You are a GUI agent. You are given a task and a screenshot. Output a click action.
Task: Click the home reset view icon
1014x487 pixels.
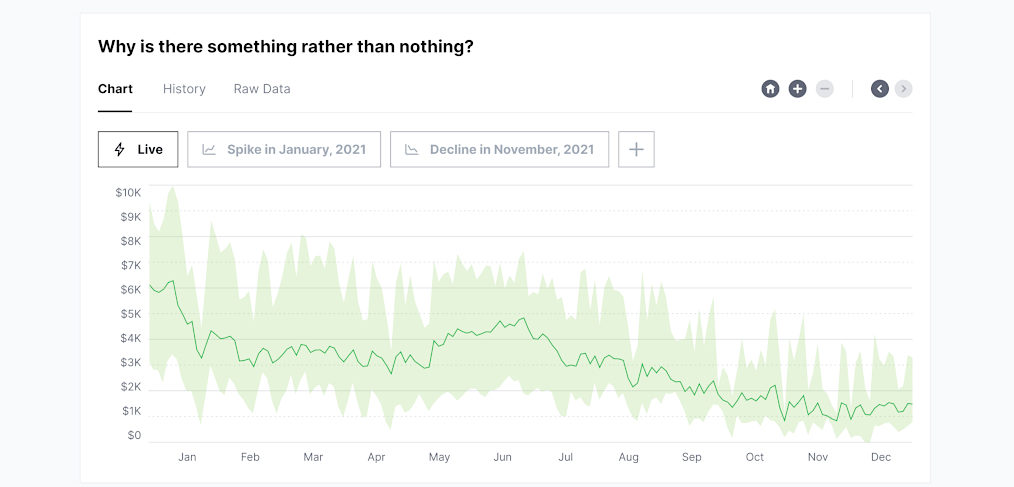point(770,89)
